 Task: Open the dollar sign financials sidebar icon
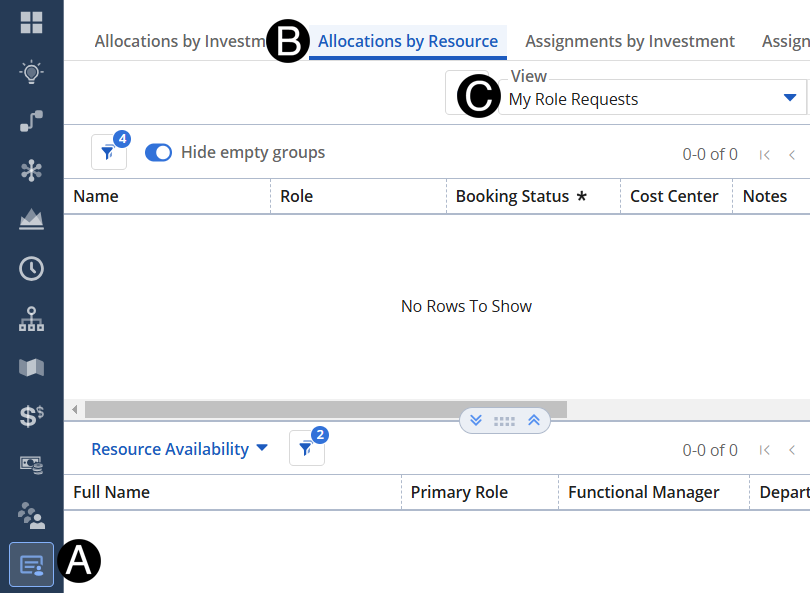pos(31,416)
